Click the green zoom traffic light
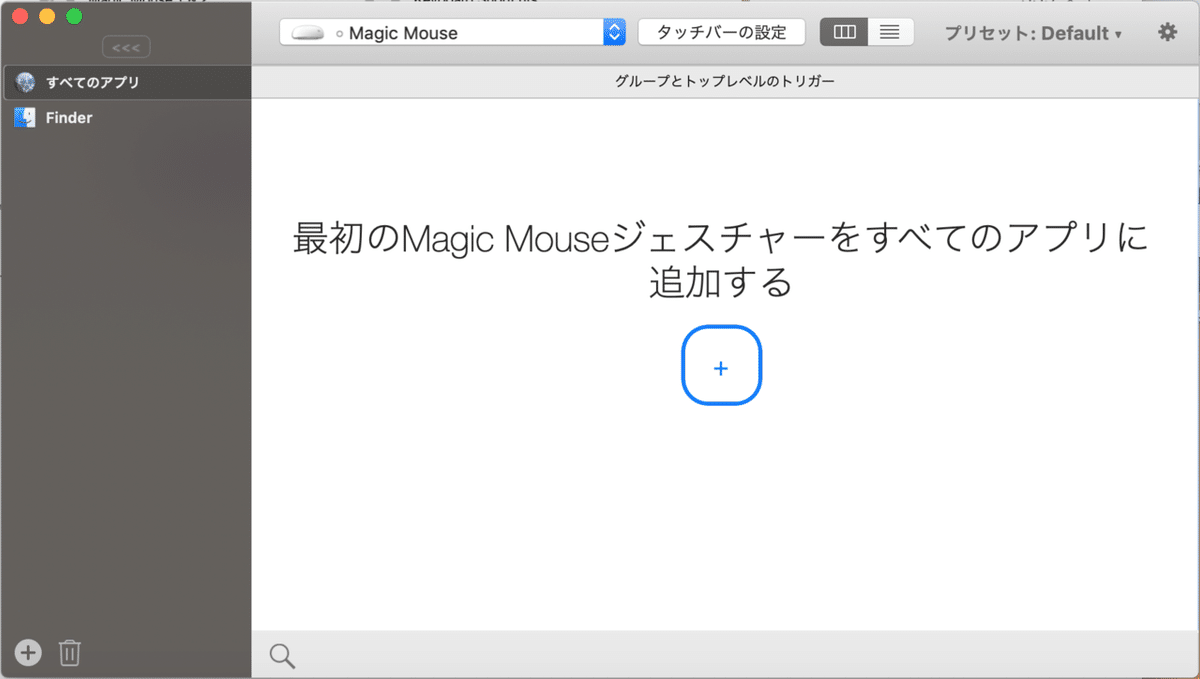Screen dimensions: 1200x679 [x=73, y=16]
